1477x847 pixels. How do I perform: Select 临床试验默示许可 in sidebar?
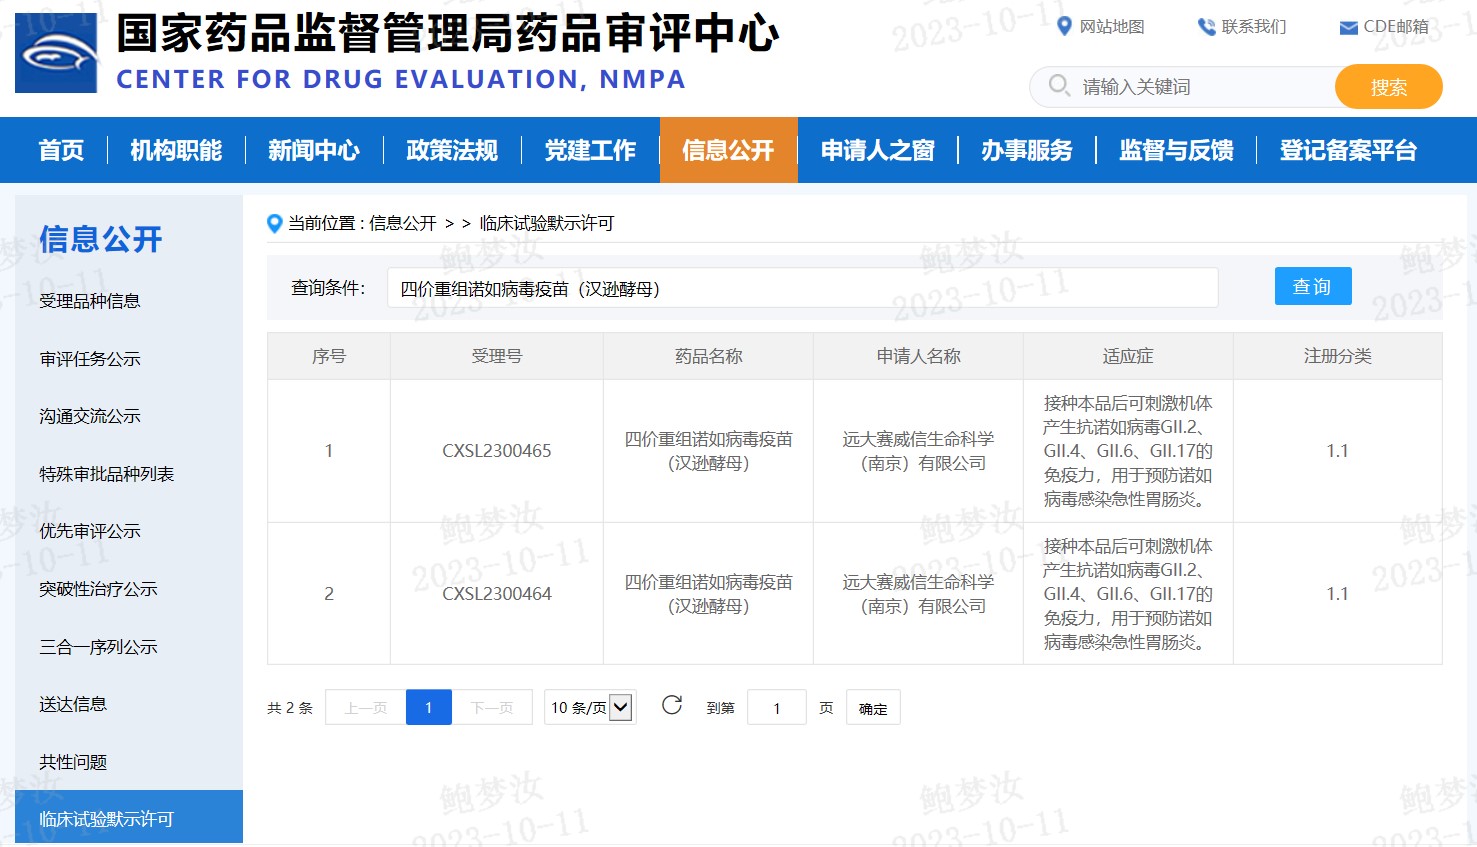(x=129, y=818)
